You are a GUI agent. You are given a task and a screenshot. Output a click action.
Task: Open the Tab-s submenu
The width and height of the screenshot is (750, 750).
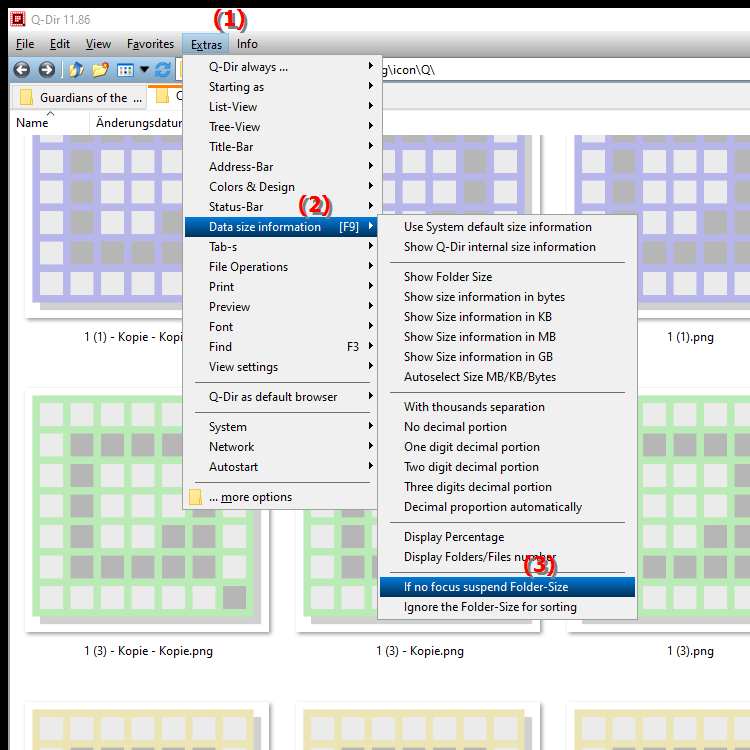point(281,247)
